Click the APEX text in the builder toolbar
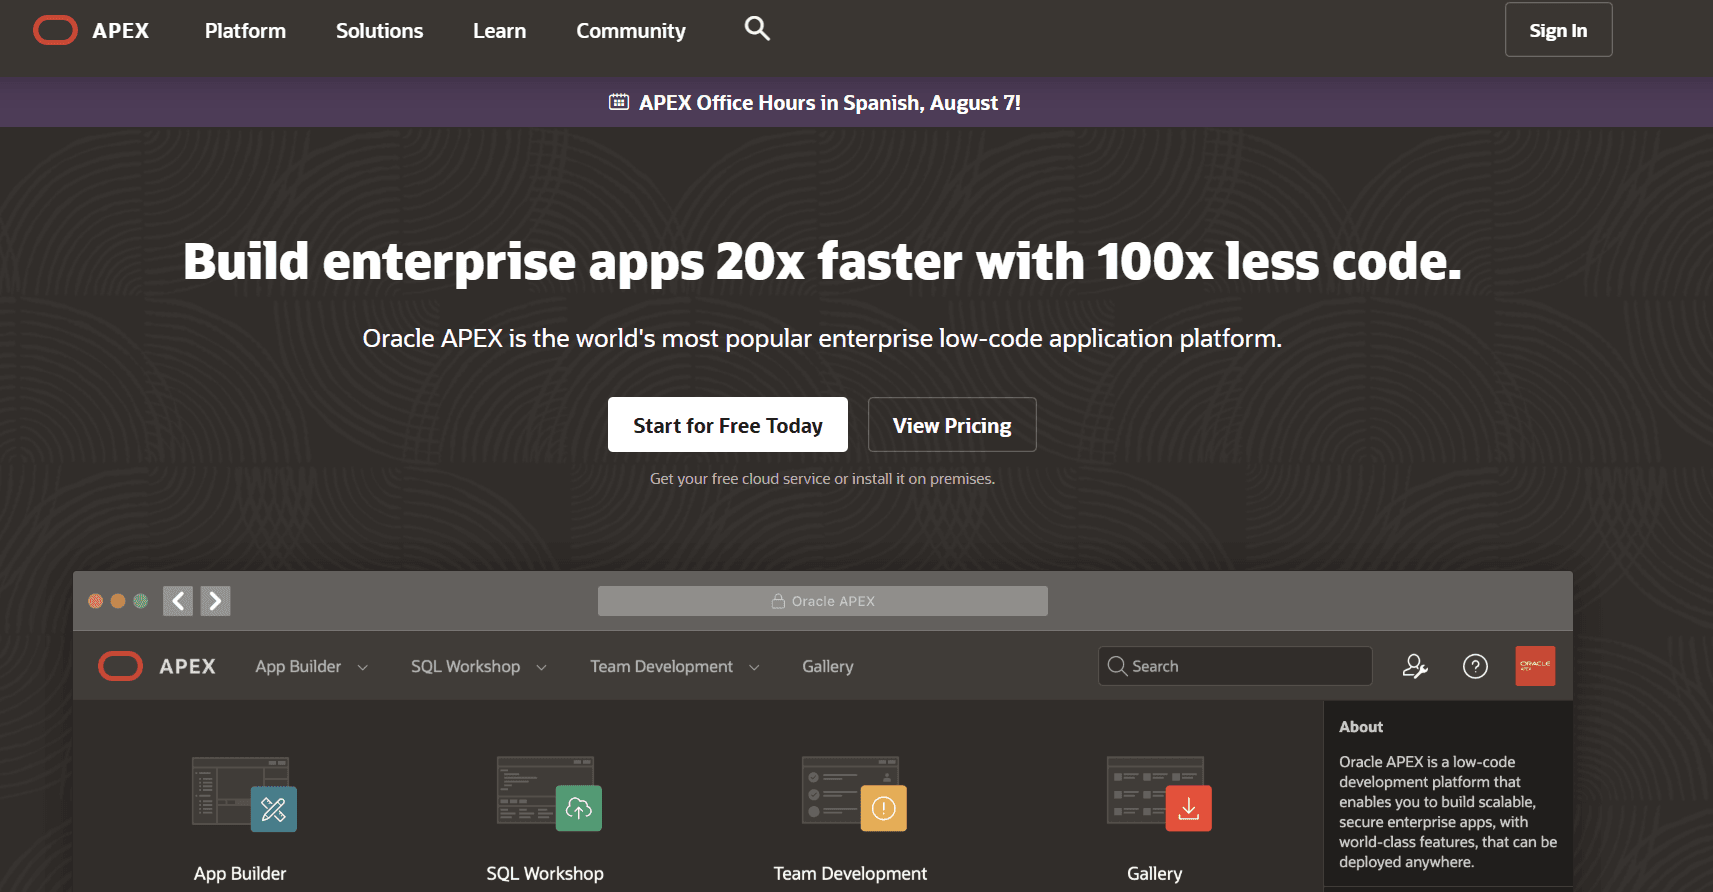The height and width of the screenshot is (892, 1713). pyautogui.click(x=187, y=666)
